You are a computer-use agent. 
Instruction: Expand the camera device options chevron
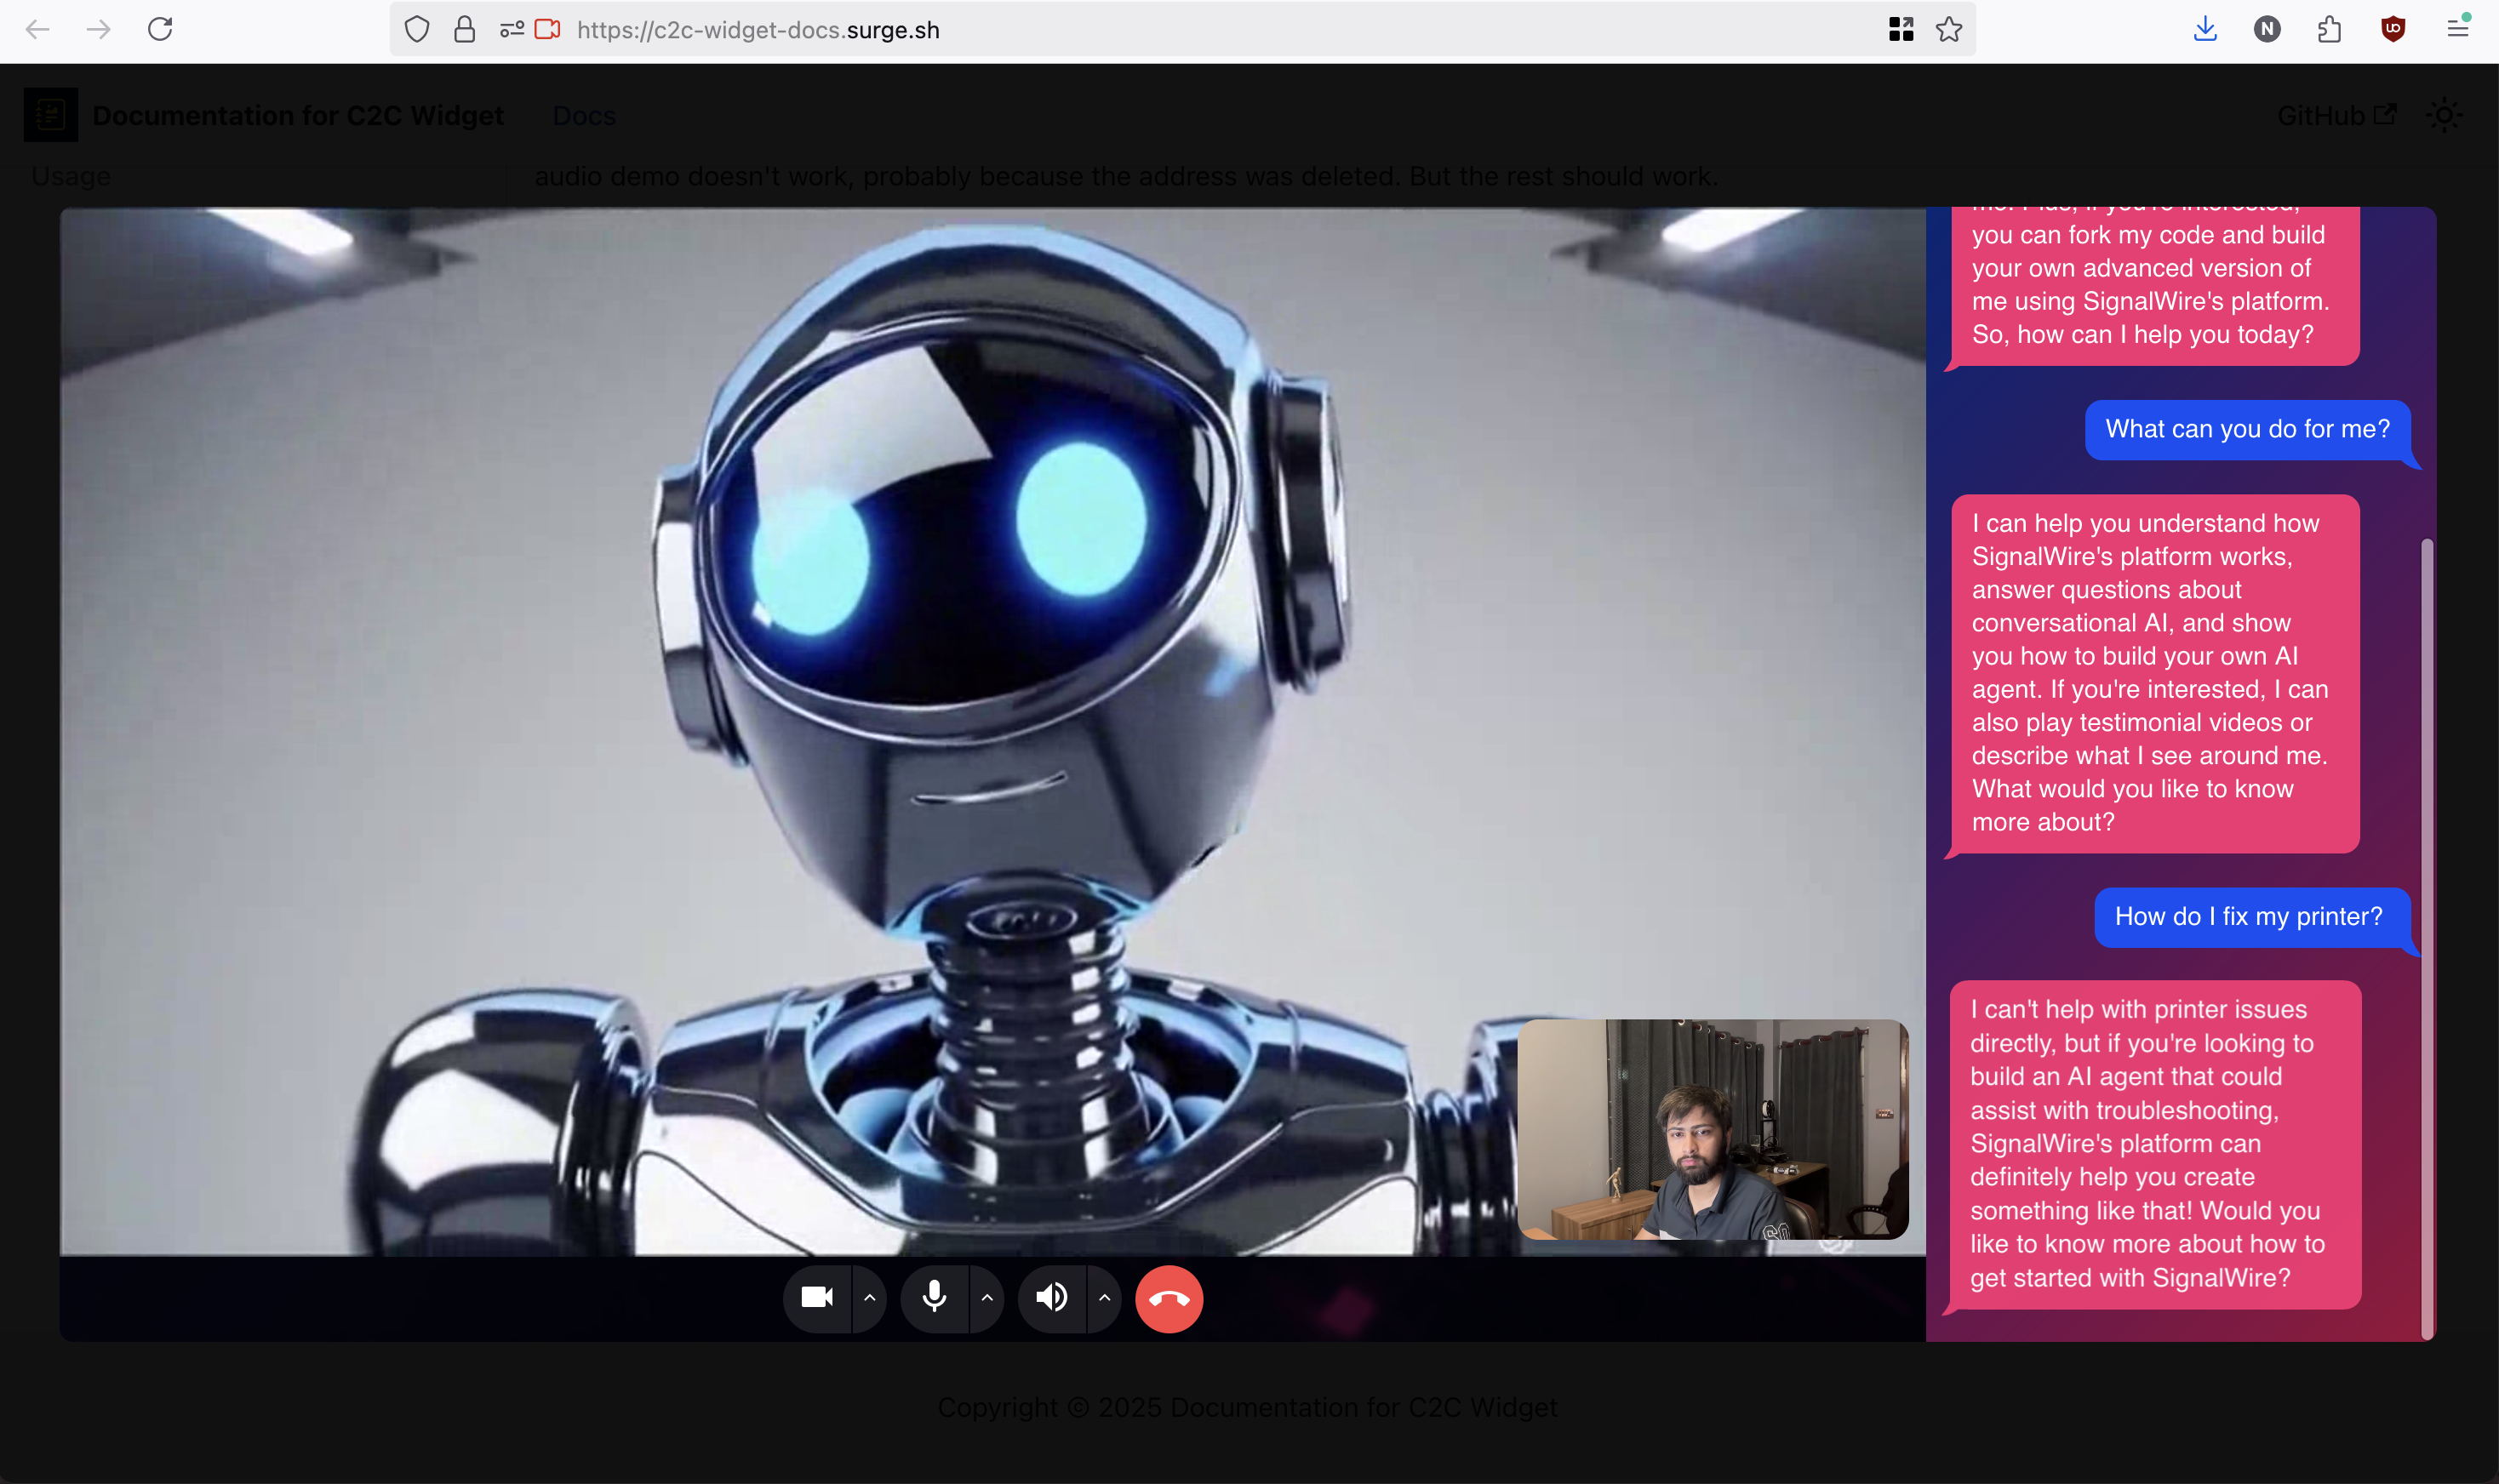coord(869,1298)
